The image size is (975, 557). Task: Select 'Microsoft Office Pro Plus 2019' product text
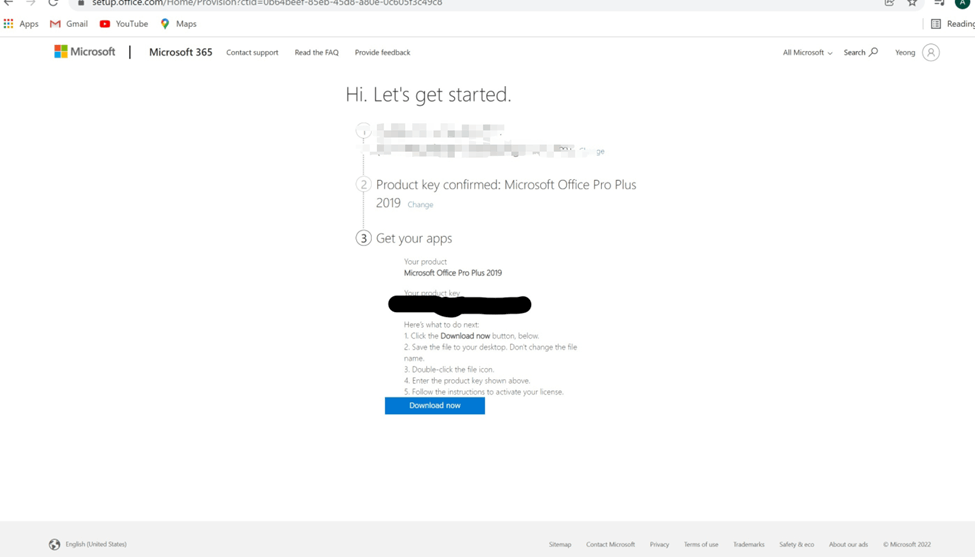click(453, 273)
